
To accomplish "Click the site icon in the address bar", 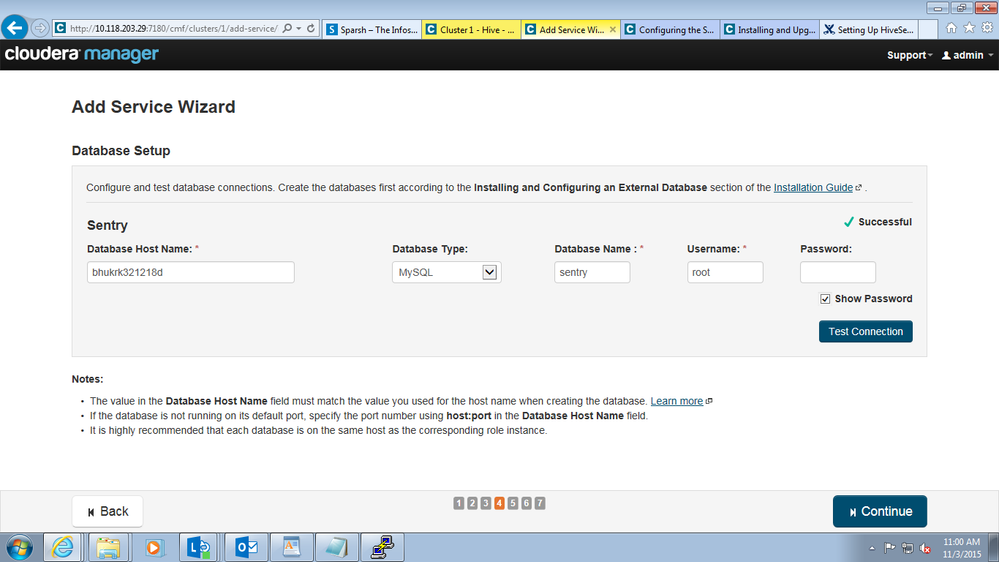I will click(x=60, y=28).
